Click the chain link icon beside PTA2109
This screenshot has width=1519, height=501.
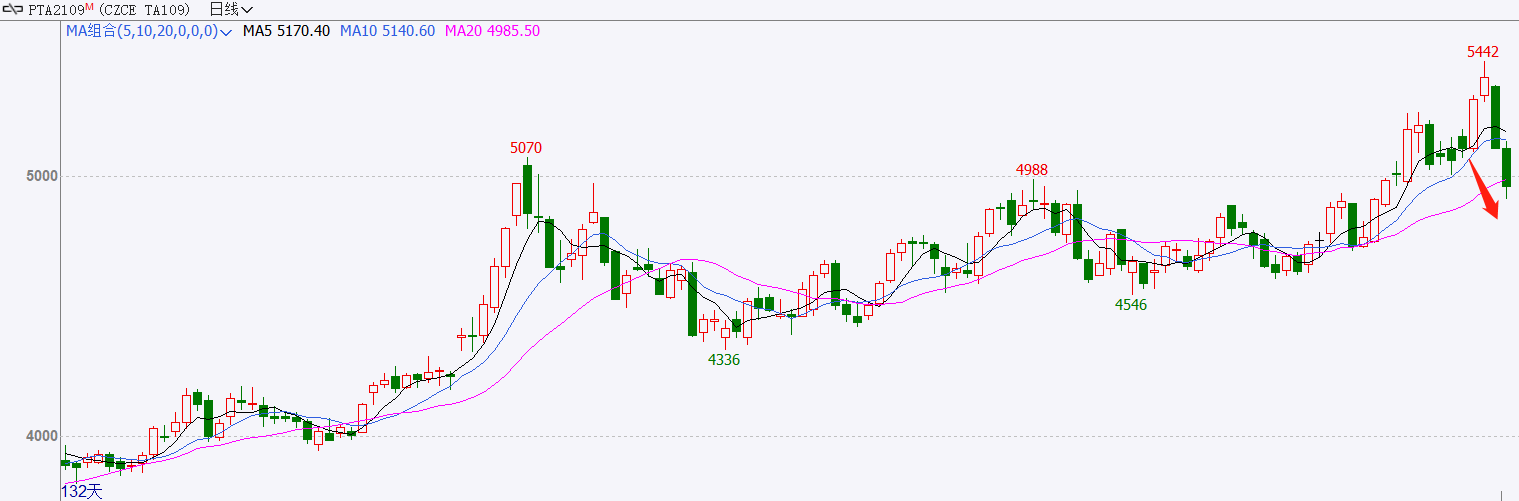click(x=12, y=9)
